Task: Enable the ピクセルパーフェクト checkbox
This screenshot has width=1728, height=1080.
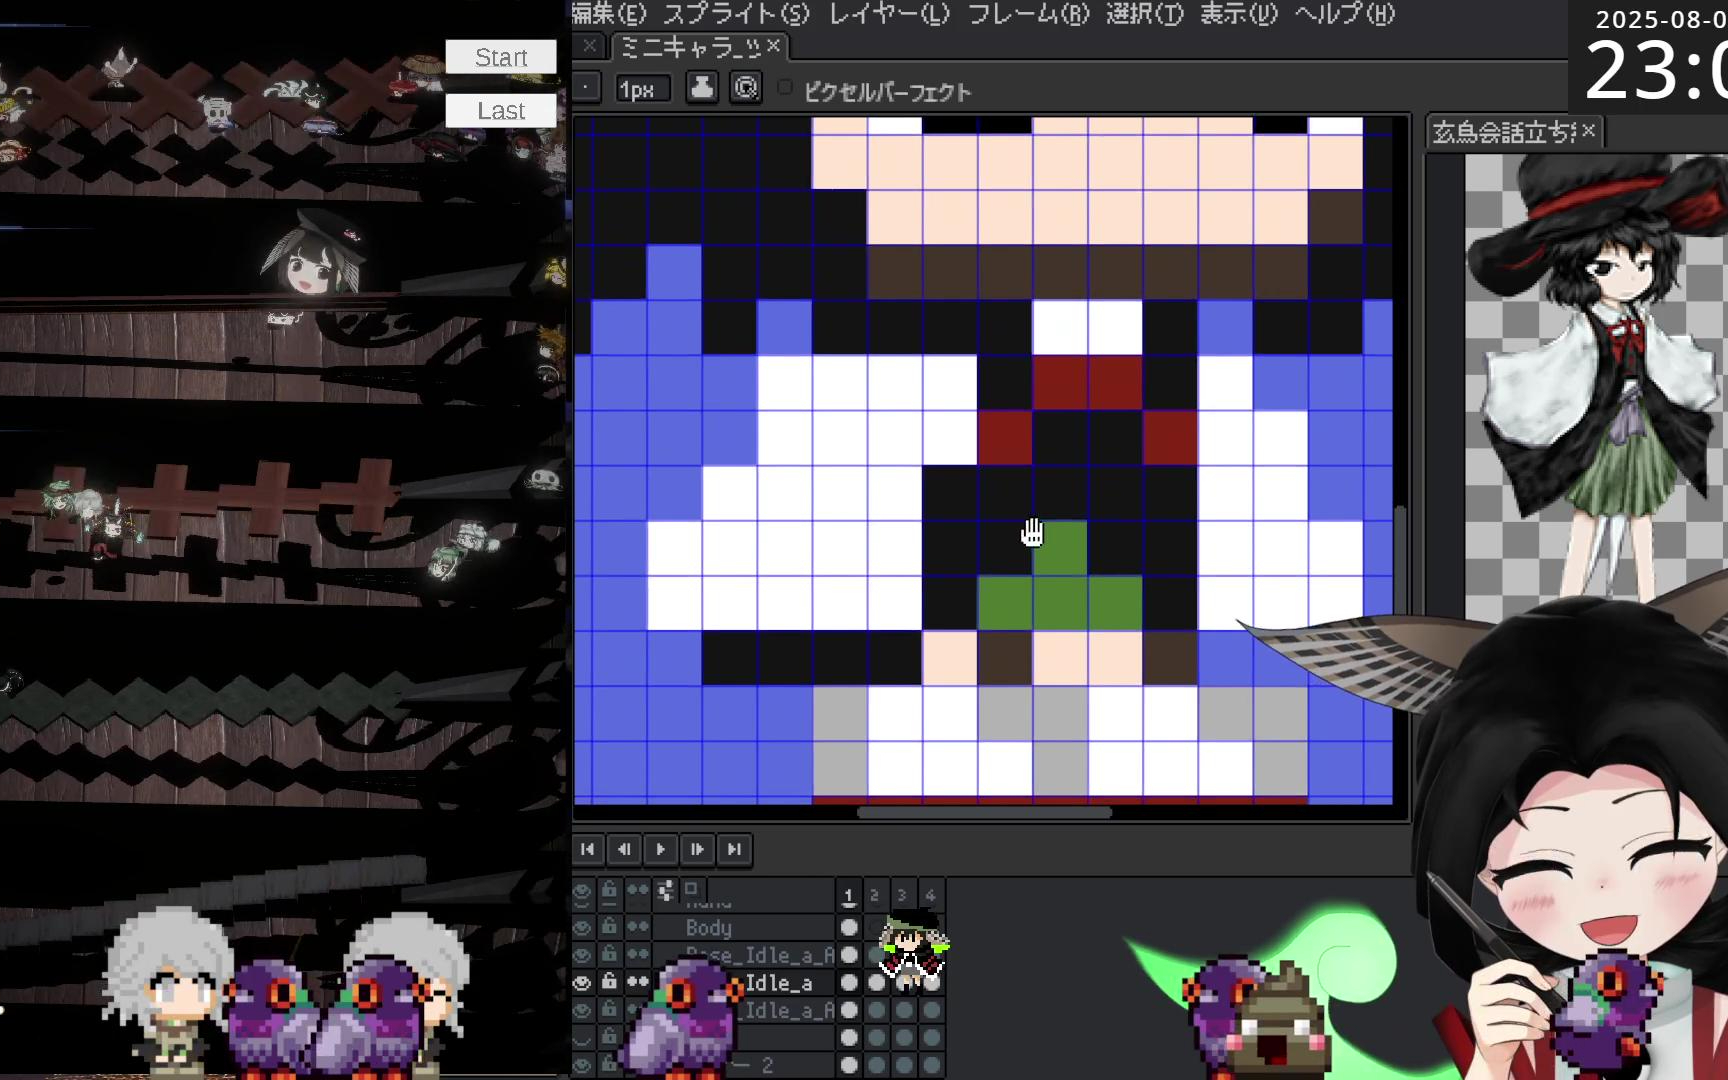Action: click(785, 88)
